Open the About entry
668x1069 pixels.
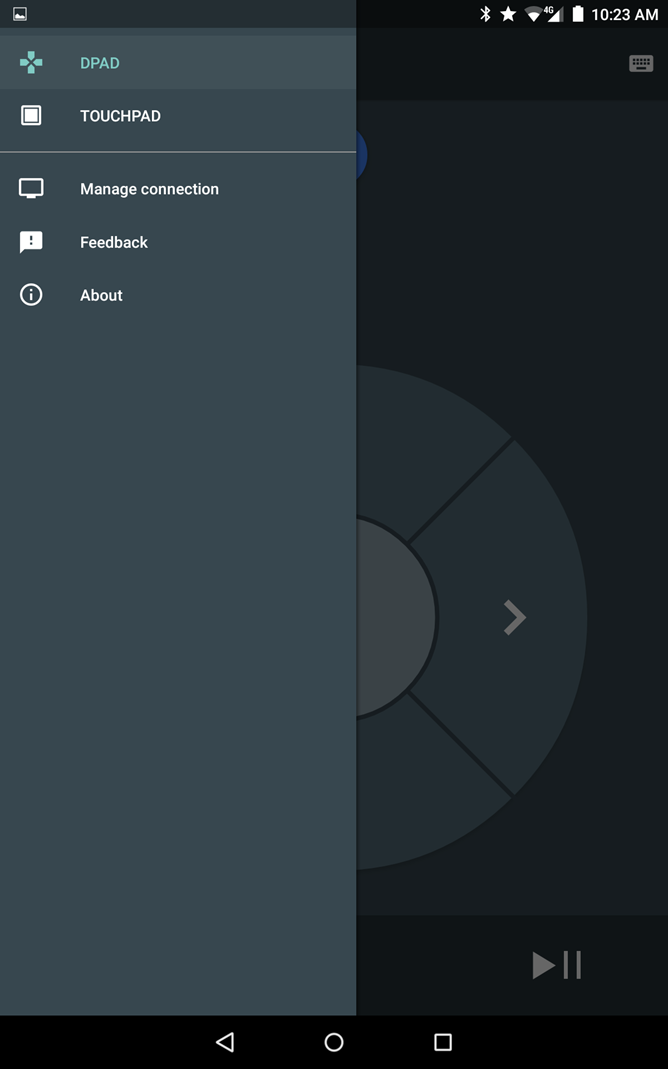[178, 295]
